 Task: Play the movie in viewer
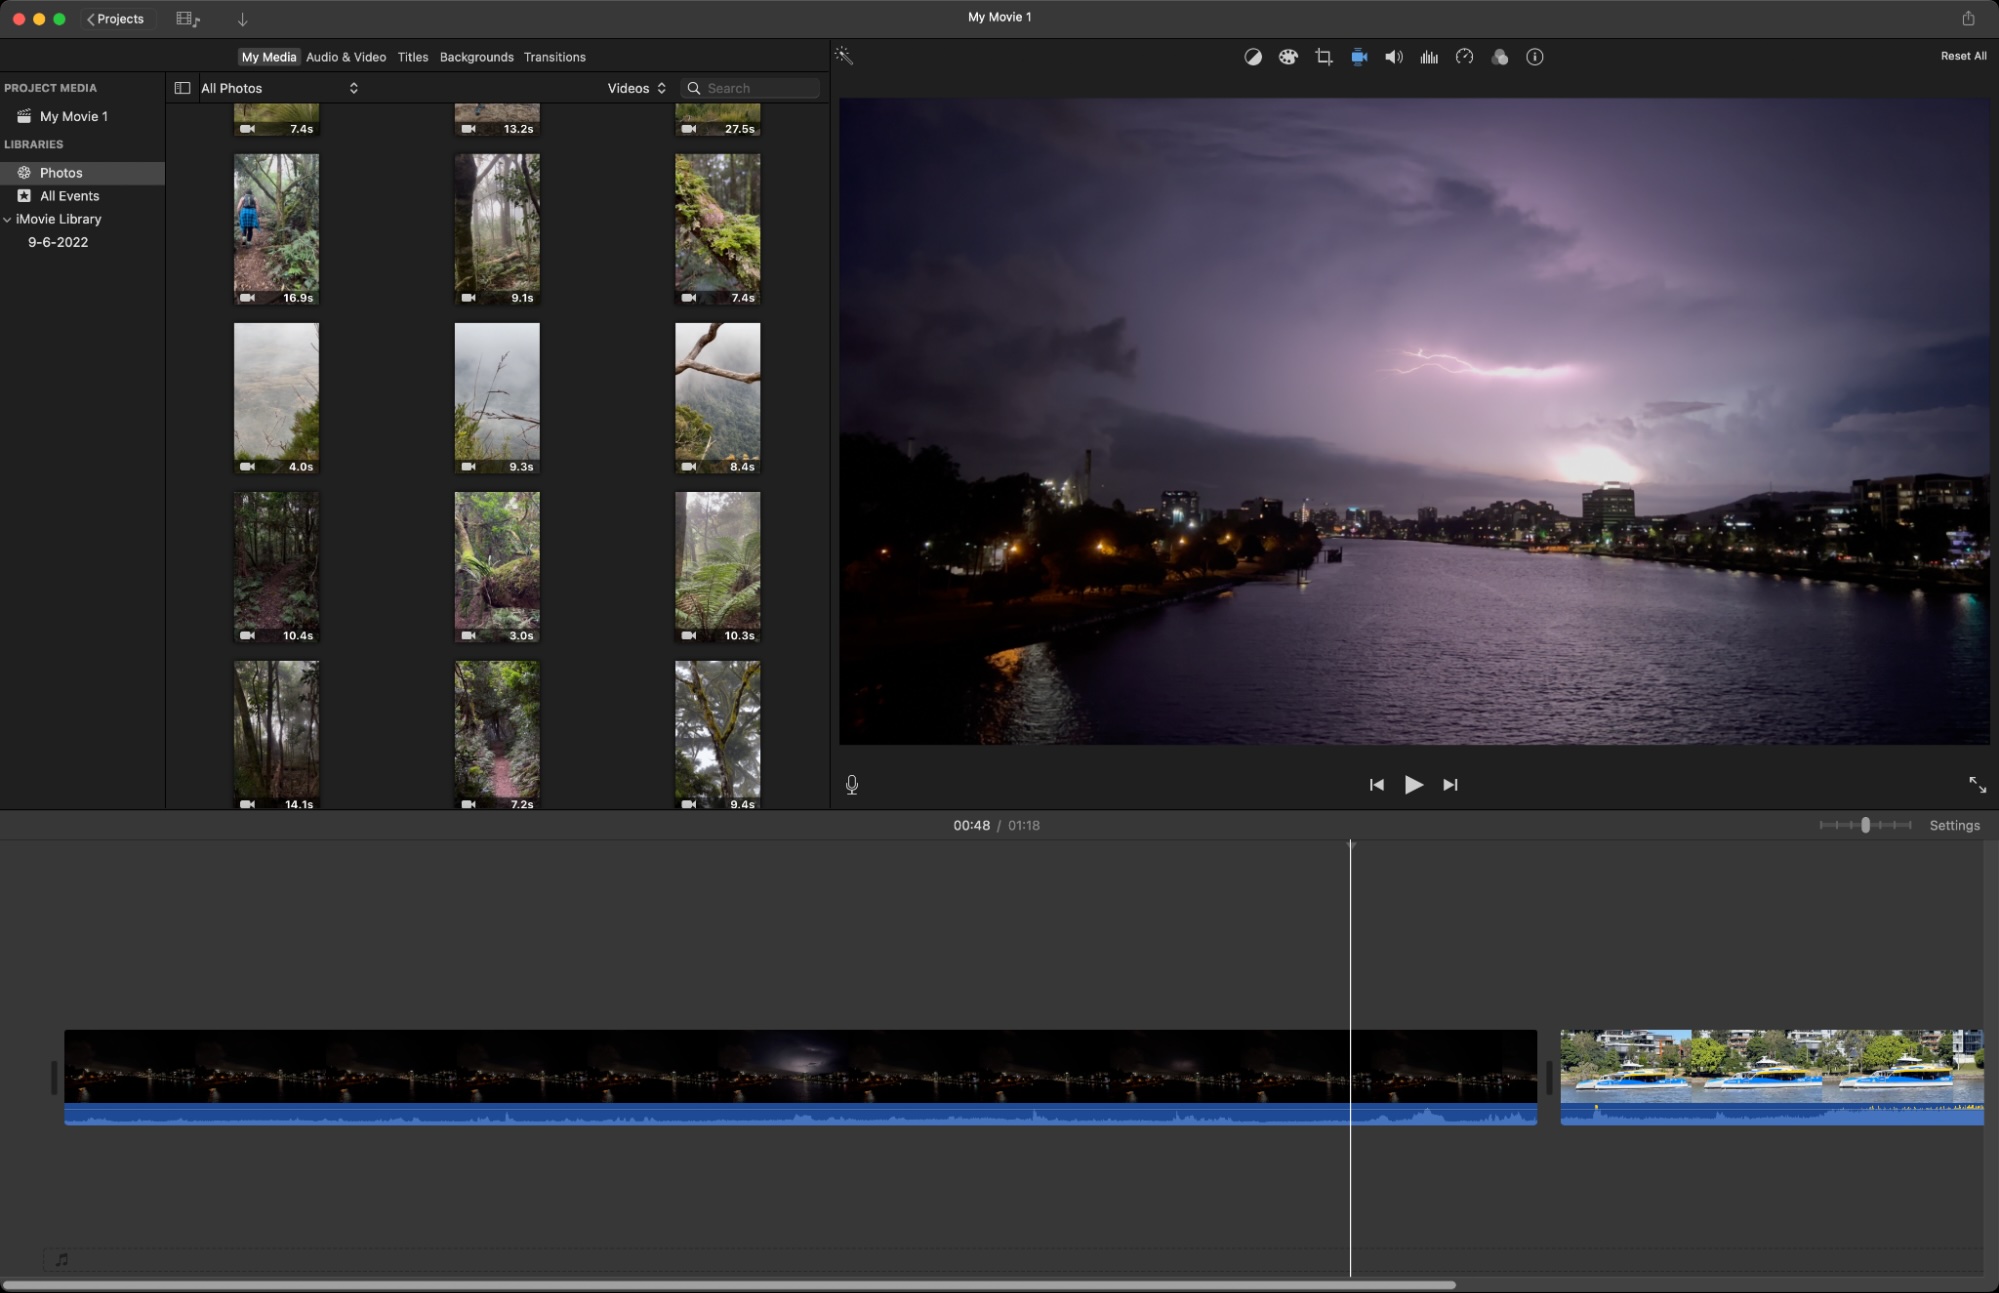click(x=1413, y=785)
